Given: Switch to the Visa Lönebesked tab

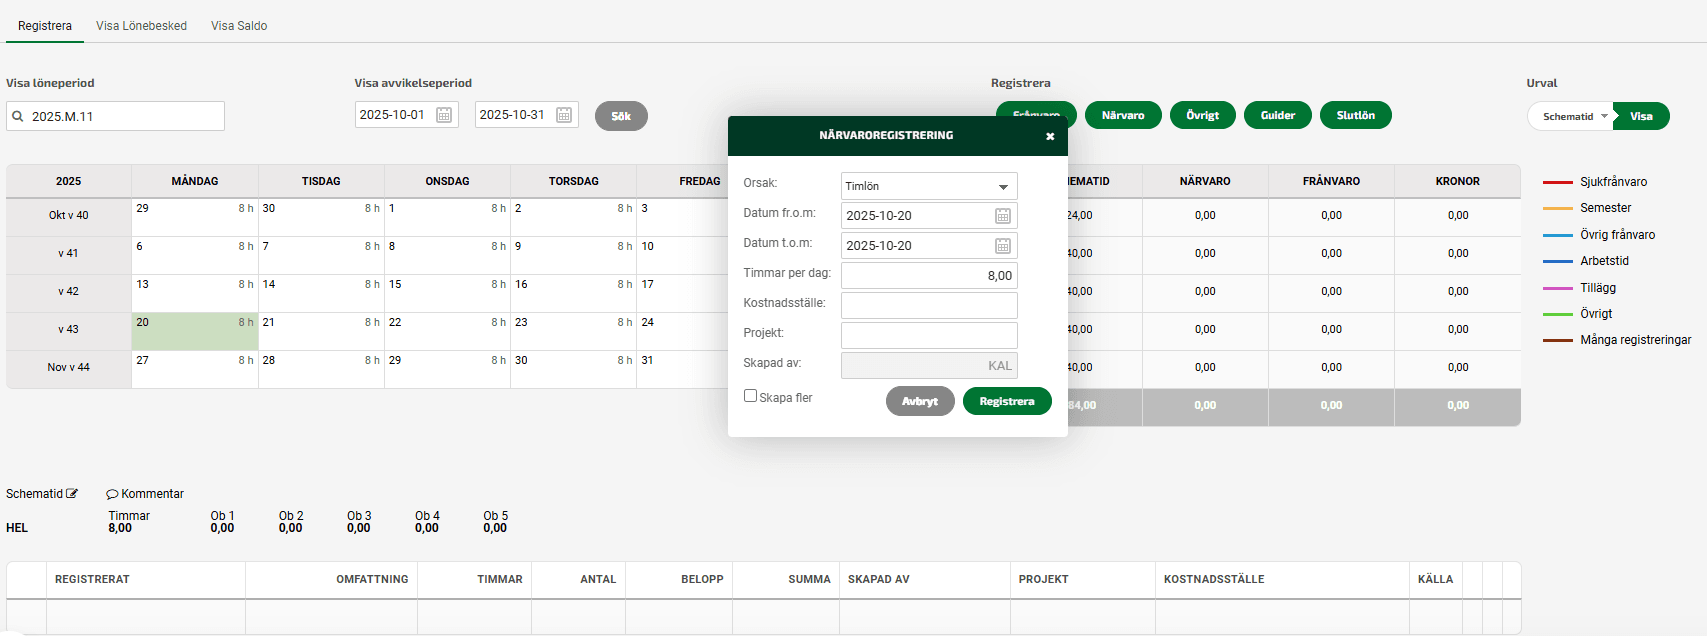Looking at the screenshot, I should point(141,26).
